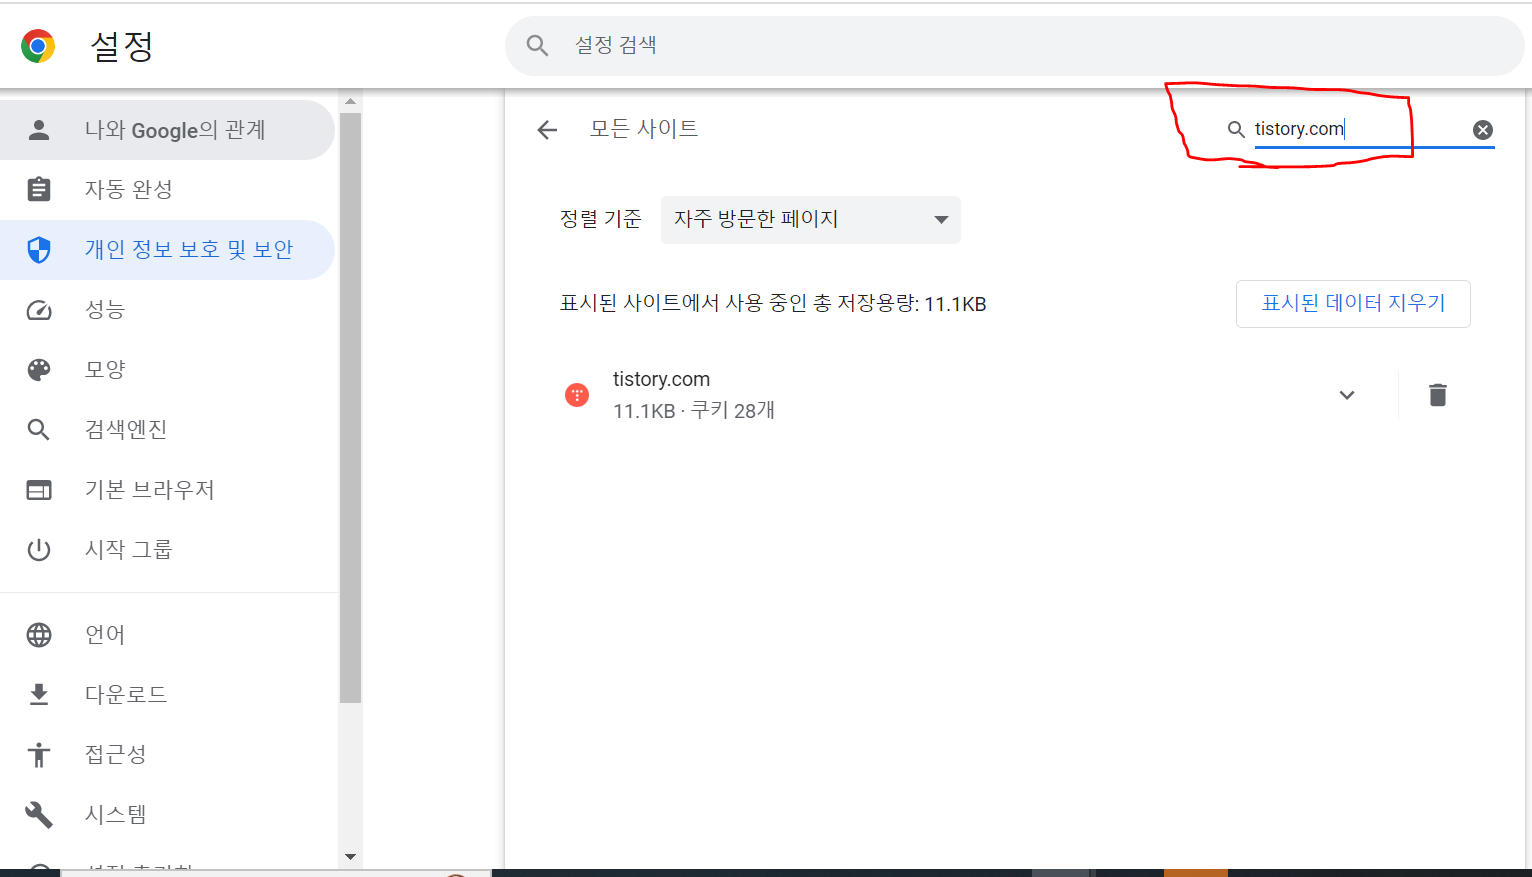
Task: Clear the tistory.com search text
Action: [1483, 130]
